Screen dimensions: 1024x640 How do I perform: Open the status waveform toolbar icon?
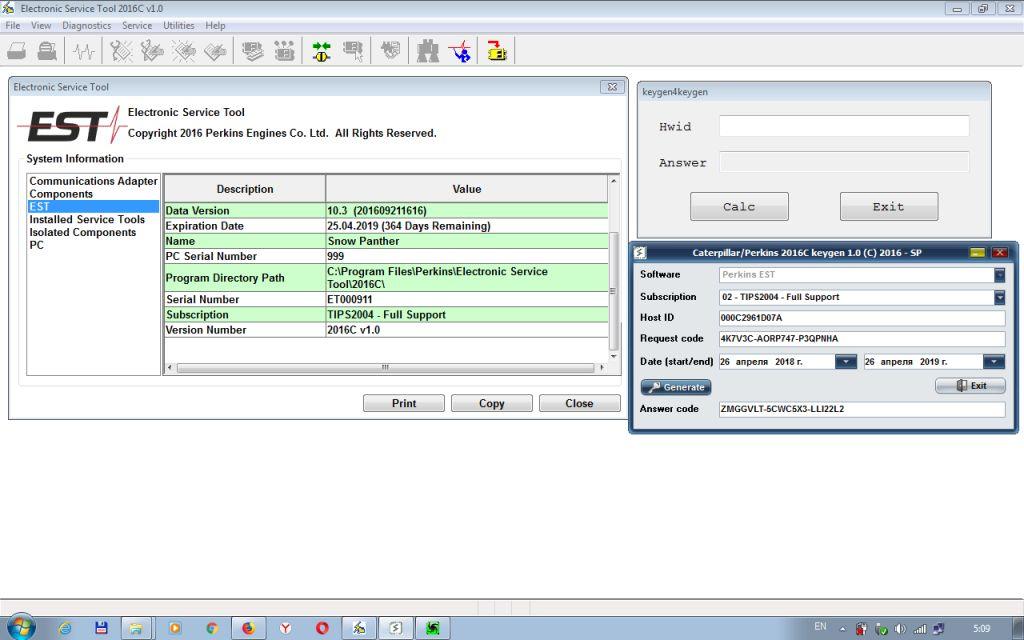click(84, 51)
